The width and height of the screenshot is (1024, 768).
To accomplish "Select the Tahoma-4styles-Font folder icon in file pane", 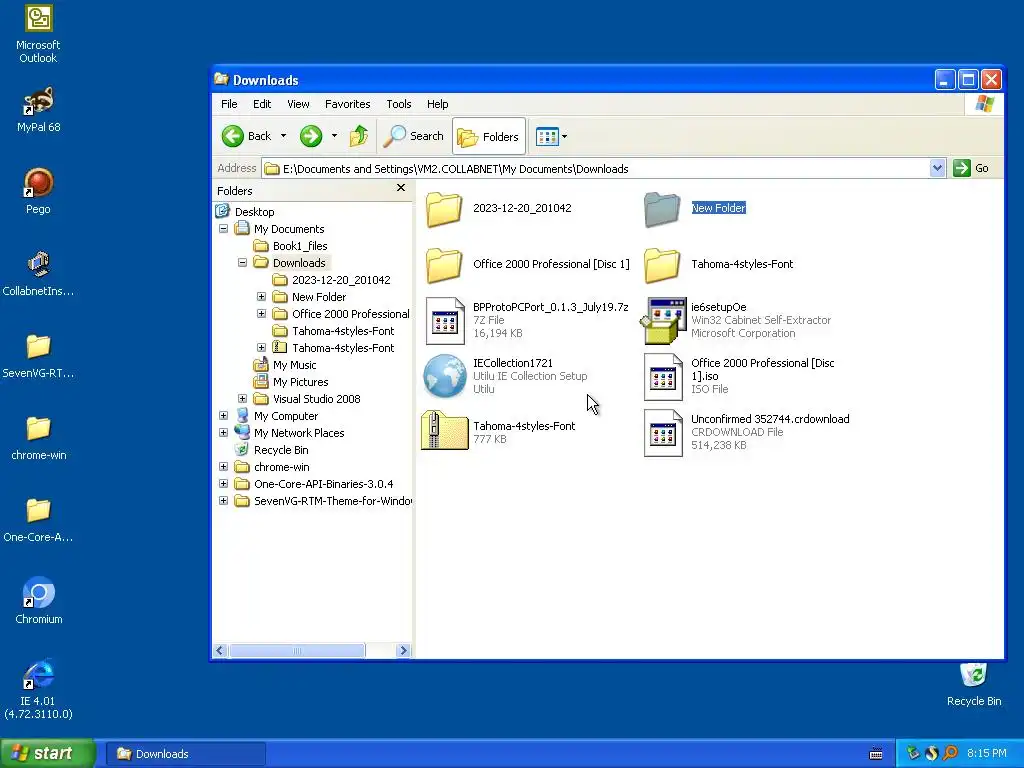I will point(662,265).
